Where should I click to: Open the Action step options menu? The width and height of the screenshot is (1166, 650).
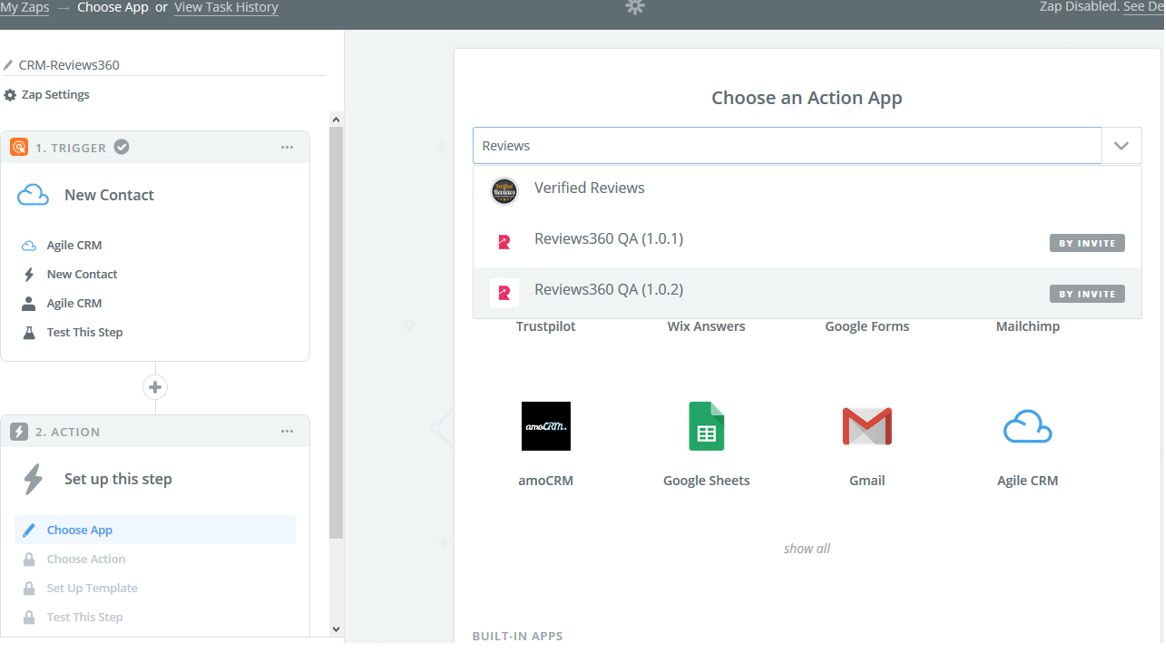(287, 431)
